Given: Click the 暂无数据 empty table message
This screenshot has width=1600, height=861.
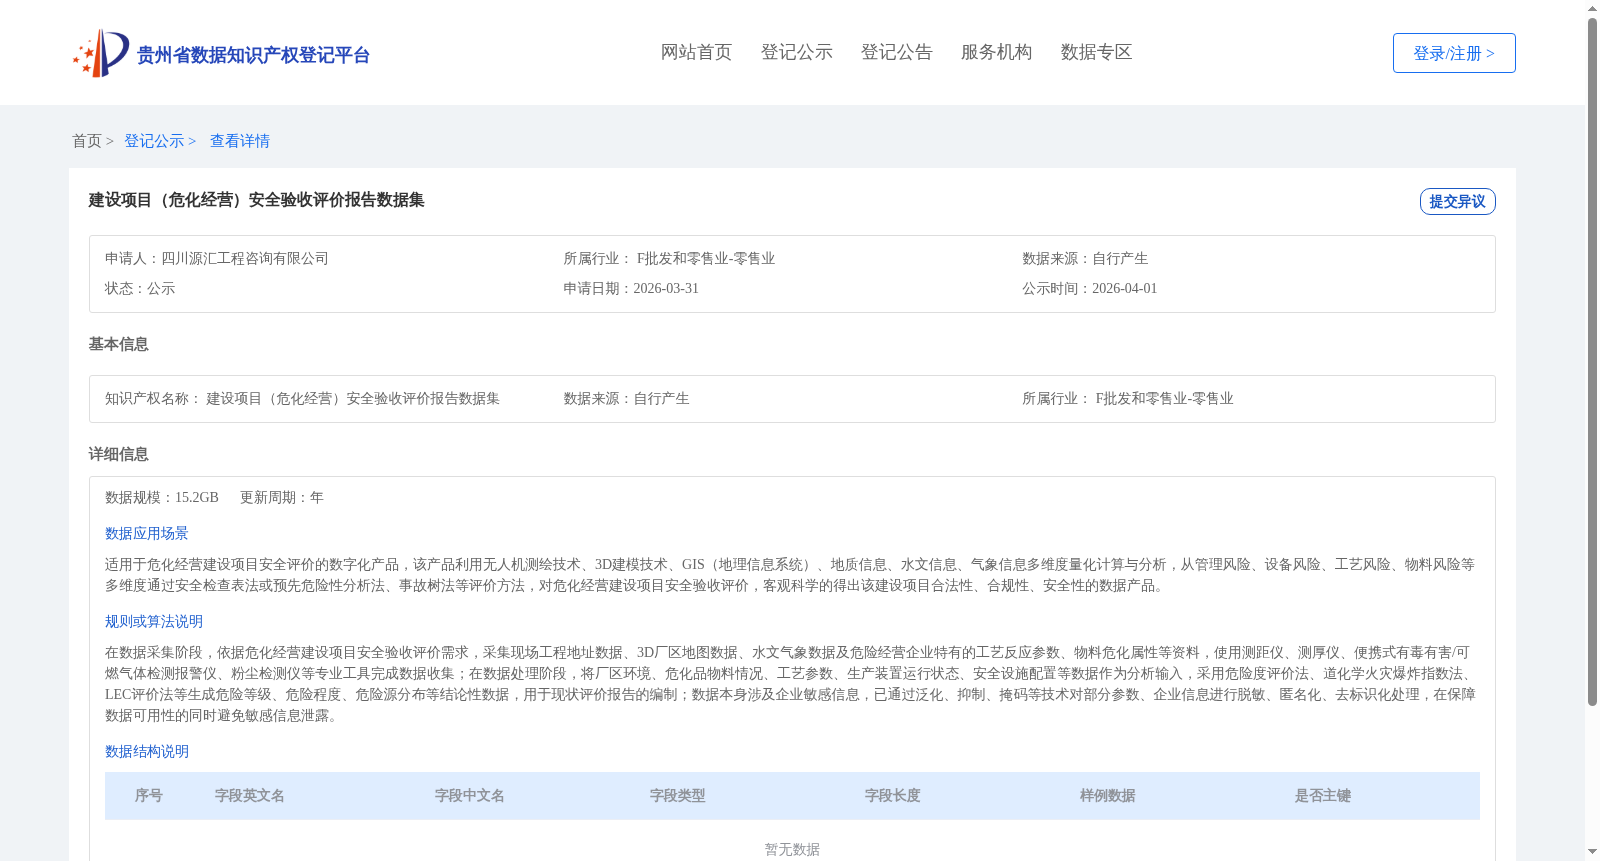Looking at the screenshot, I should pyautogui.click(x=792, y=849).
